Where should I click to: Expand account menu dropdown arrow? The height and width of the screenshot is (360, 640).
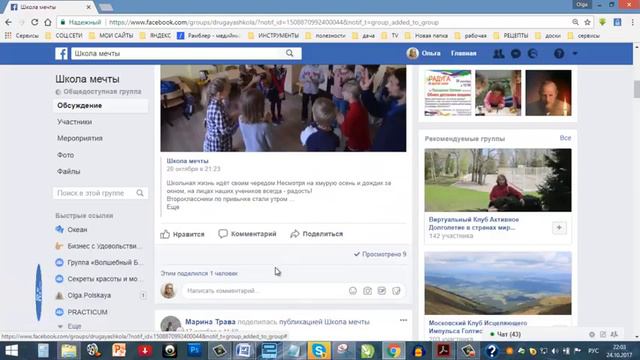coord(575,53)
